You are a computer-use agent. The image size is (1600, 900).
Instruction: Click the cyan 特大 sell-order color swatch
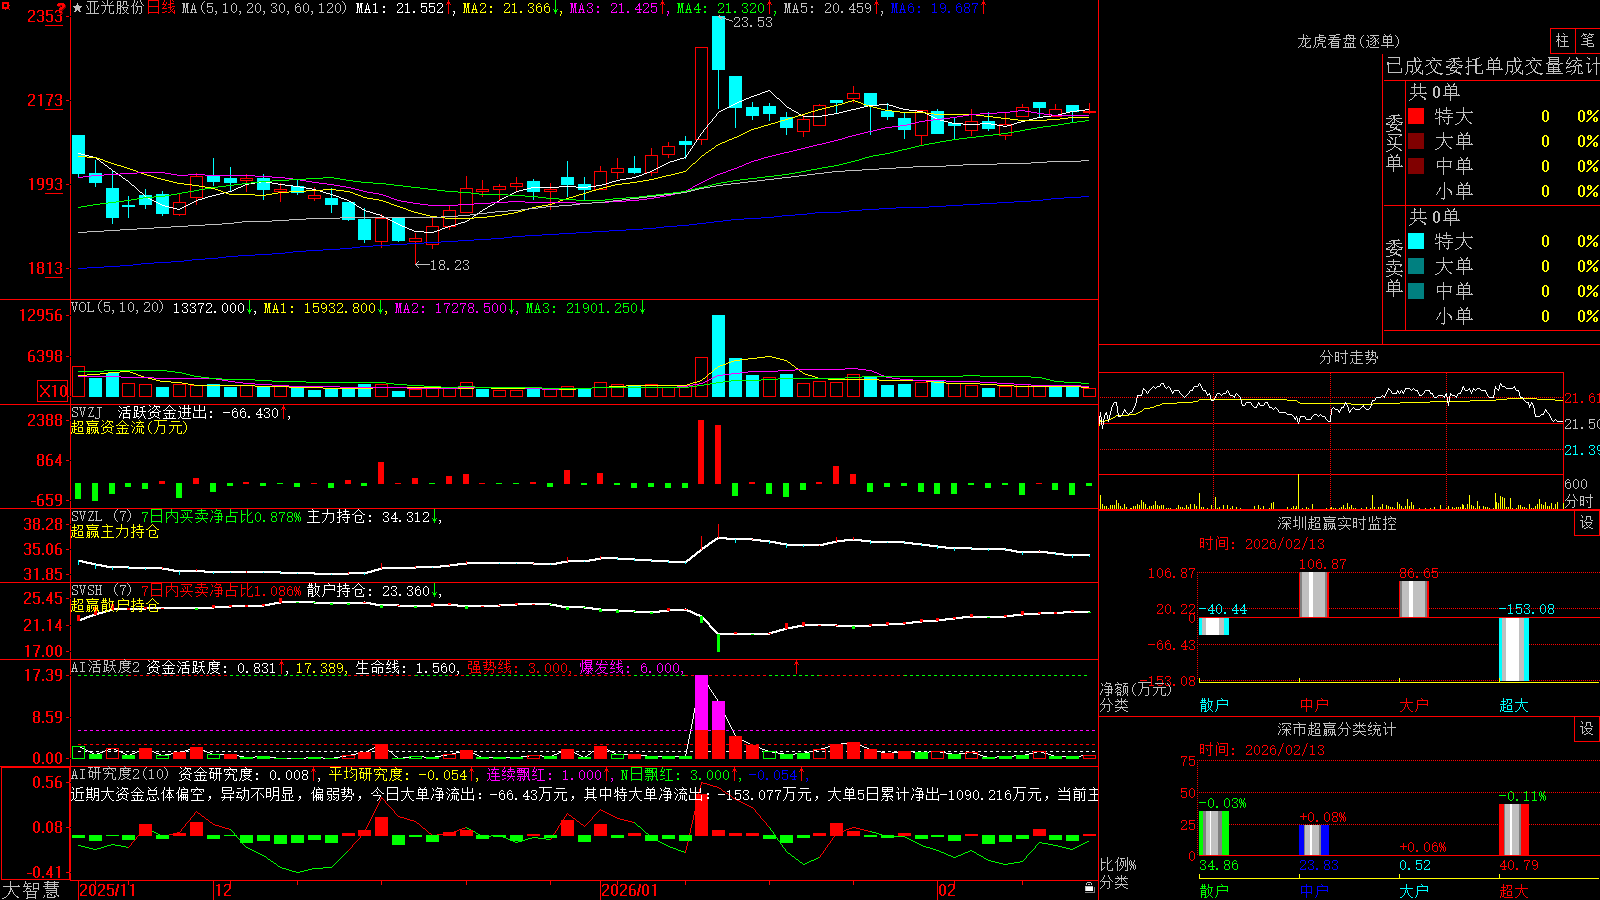pyautogui.click(x=1416, y=241)
